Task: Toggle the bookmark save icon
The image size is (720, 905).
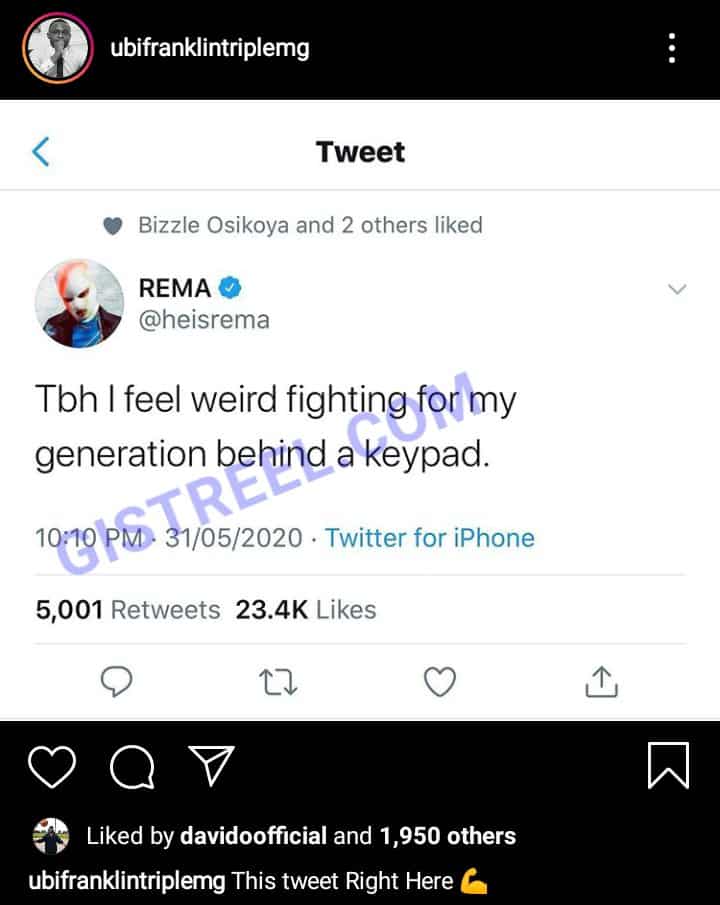Action: [668, 766]
